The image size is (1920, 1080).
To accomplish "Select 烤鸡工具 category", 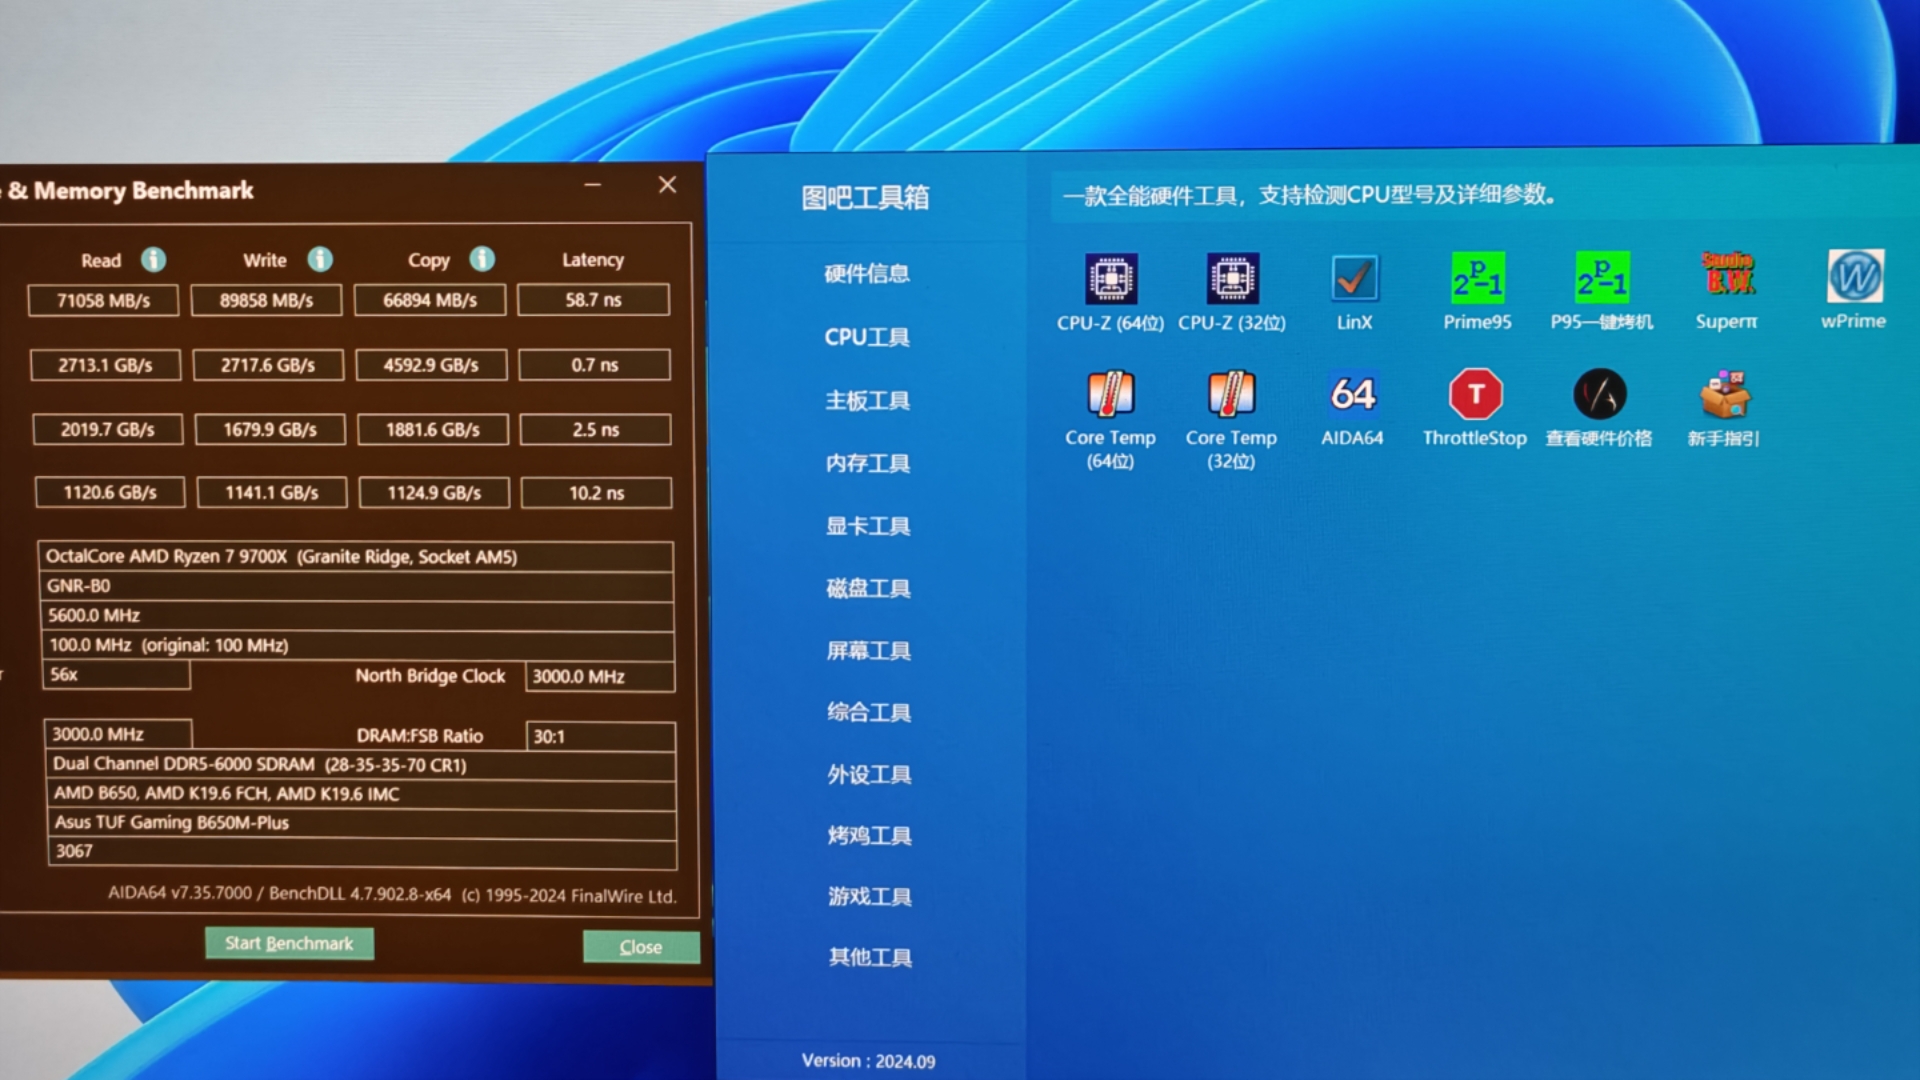I will pyautogui.click(x=869, y=836).
